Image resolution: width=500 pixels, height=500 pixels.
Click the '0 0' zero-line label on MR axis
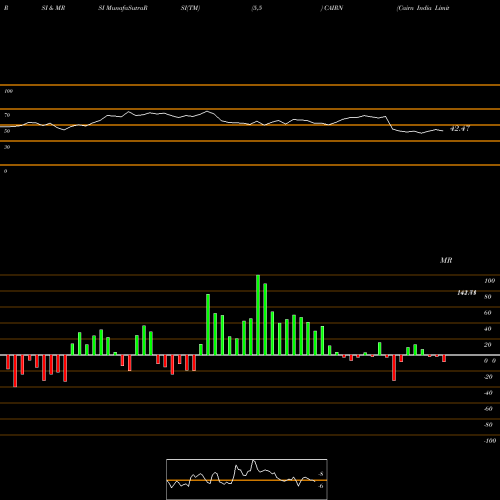[x=490, y=361]
